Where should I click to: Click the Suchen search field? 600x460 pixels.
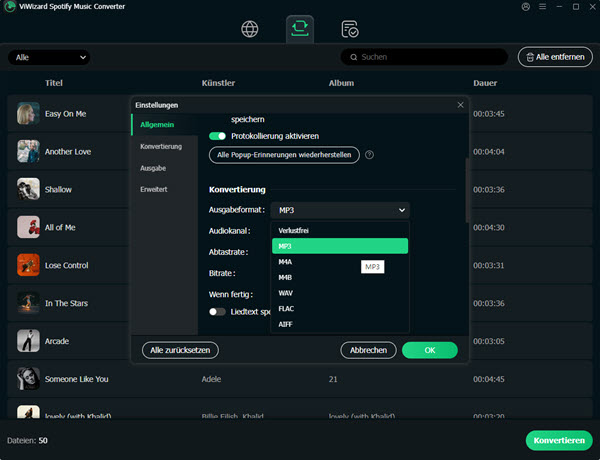click(424, 57)
